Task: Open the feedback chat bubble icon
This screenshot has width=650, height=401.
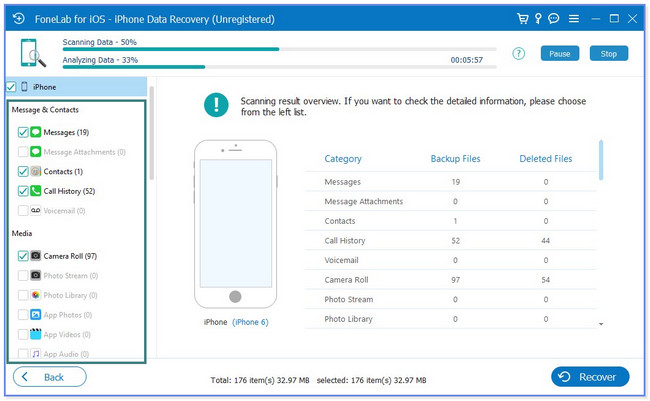Action: (x=553, y=19)
